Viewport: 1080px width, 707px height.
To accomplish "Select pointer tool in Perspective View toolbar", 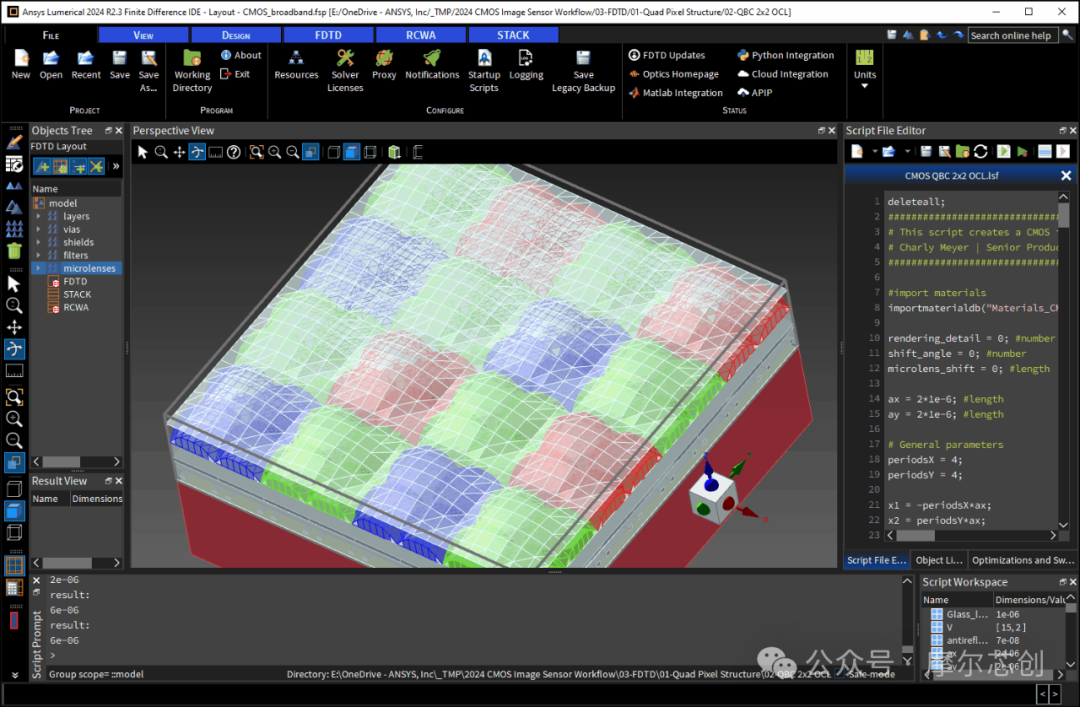I will (x=143, y=152).
